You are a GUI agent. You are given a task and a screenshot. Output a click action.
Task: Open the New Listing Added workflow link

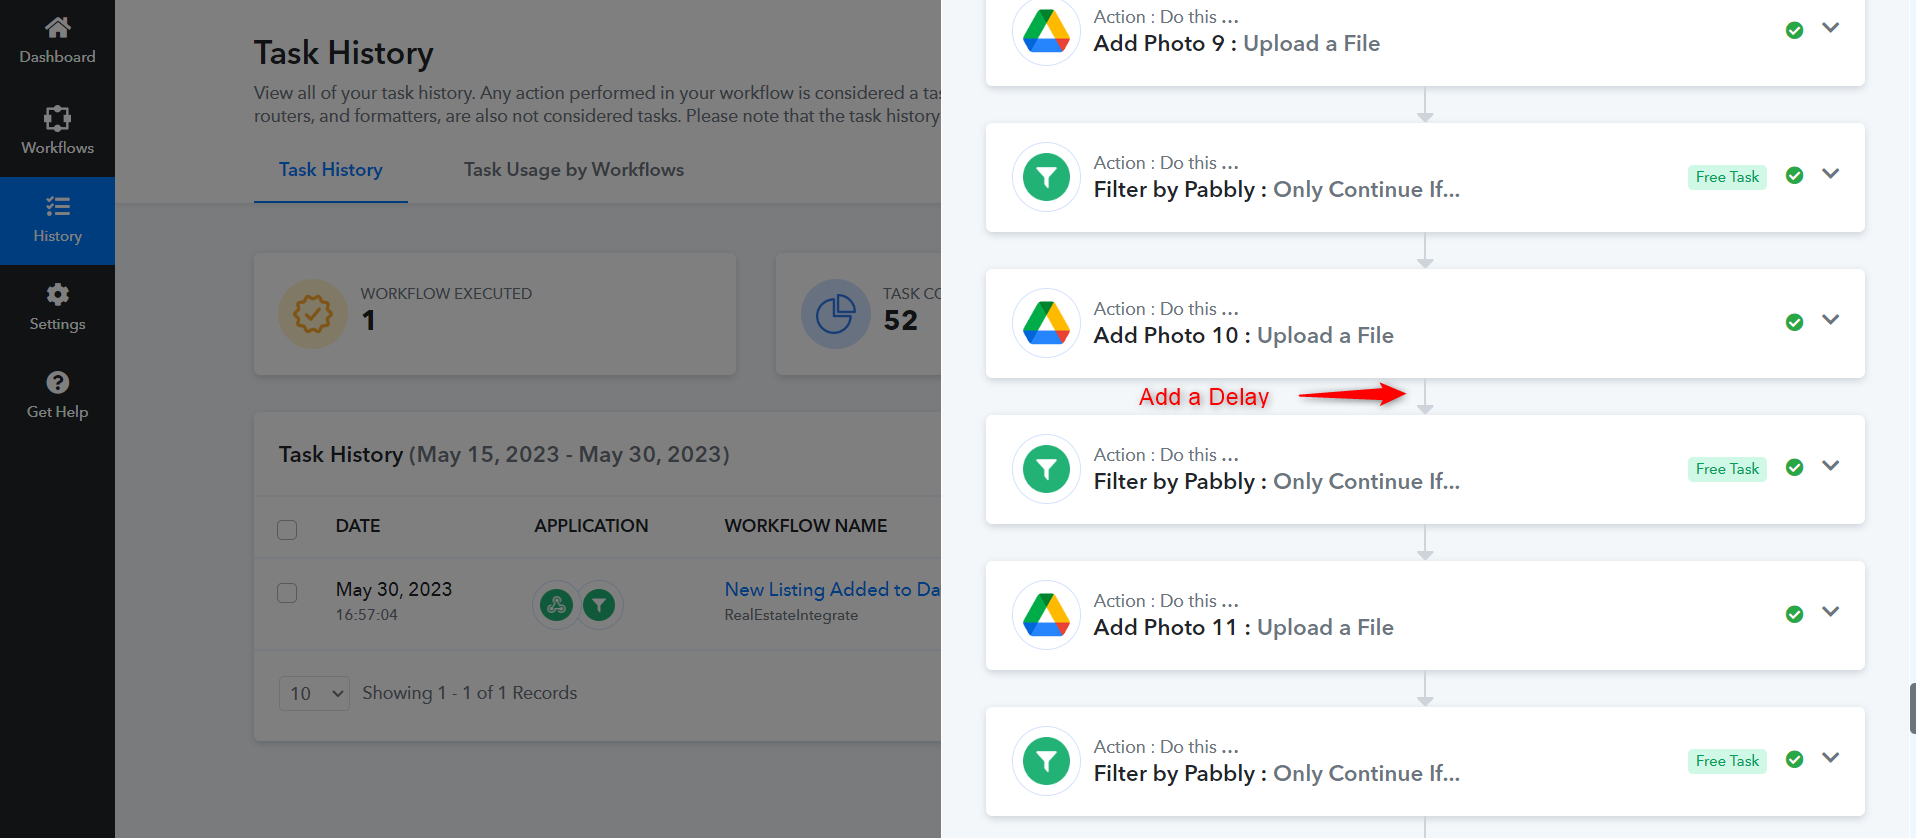832,589
